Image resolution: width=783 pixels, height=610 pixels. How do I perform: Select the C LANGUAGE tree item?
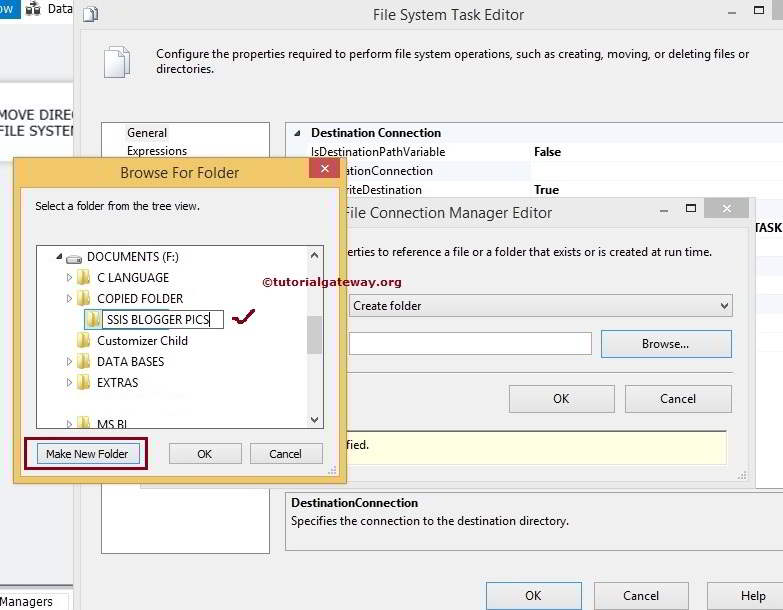pyautogui.click(x=133, y=278)
